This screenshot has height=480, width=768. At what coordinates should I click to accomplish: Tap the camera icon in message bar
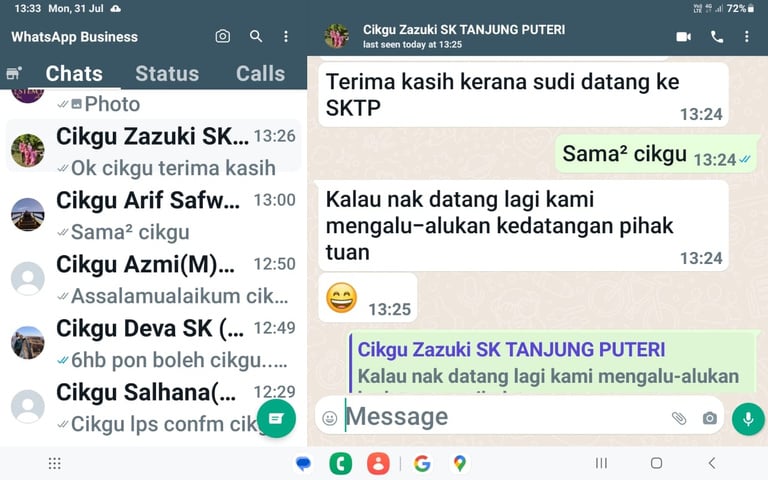pos(709,418)
